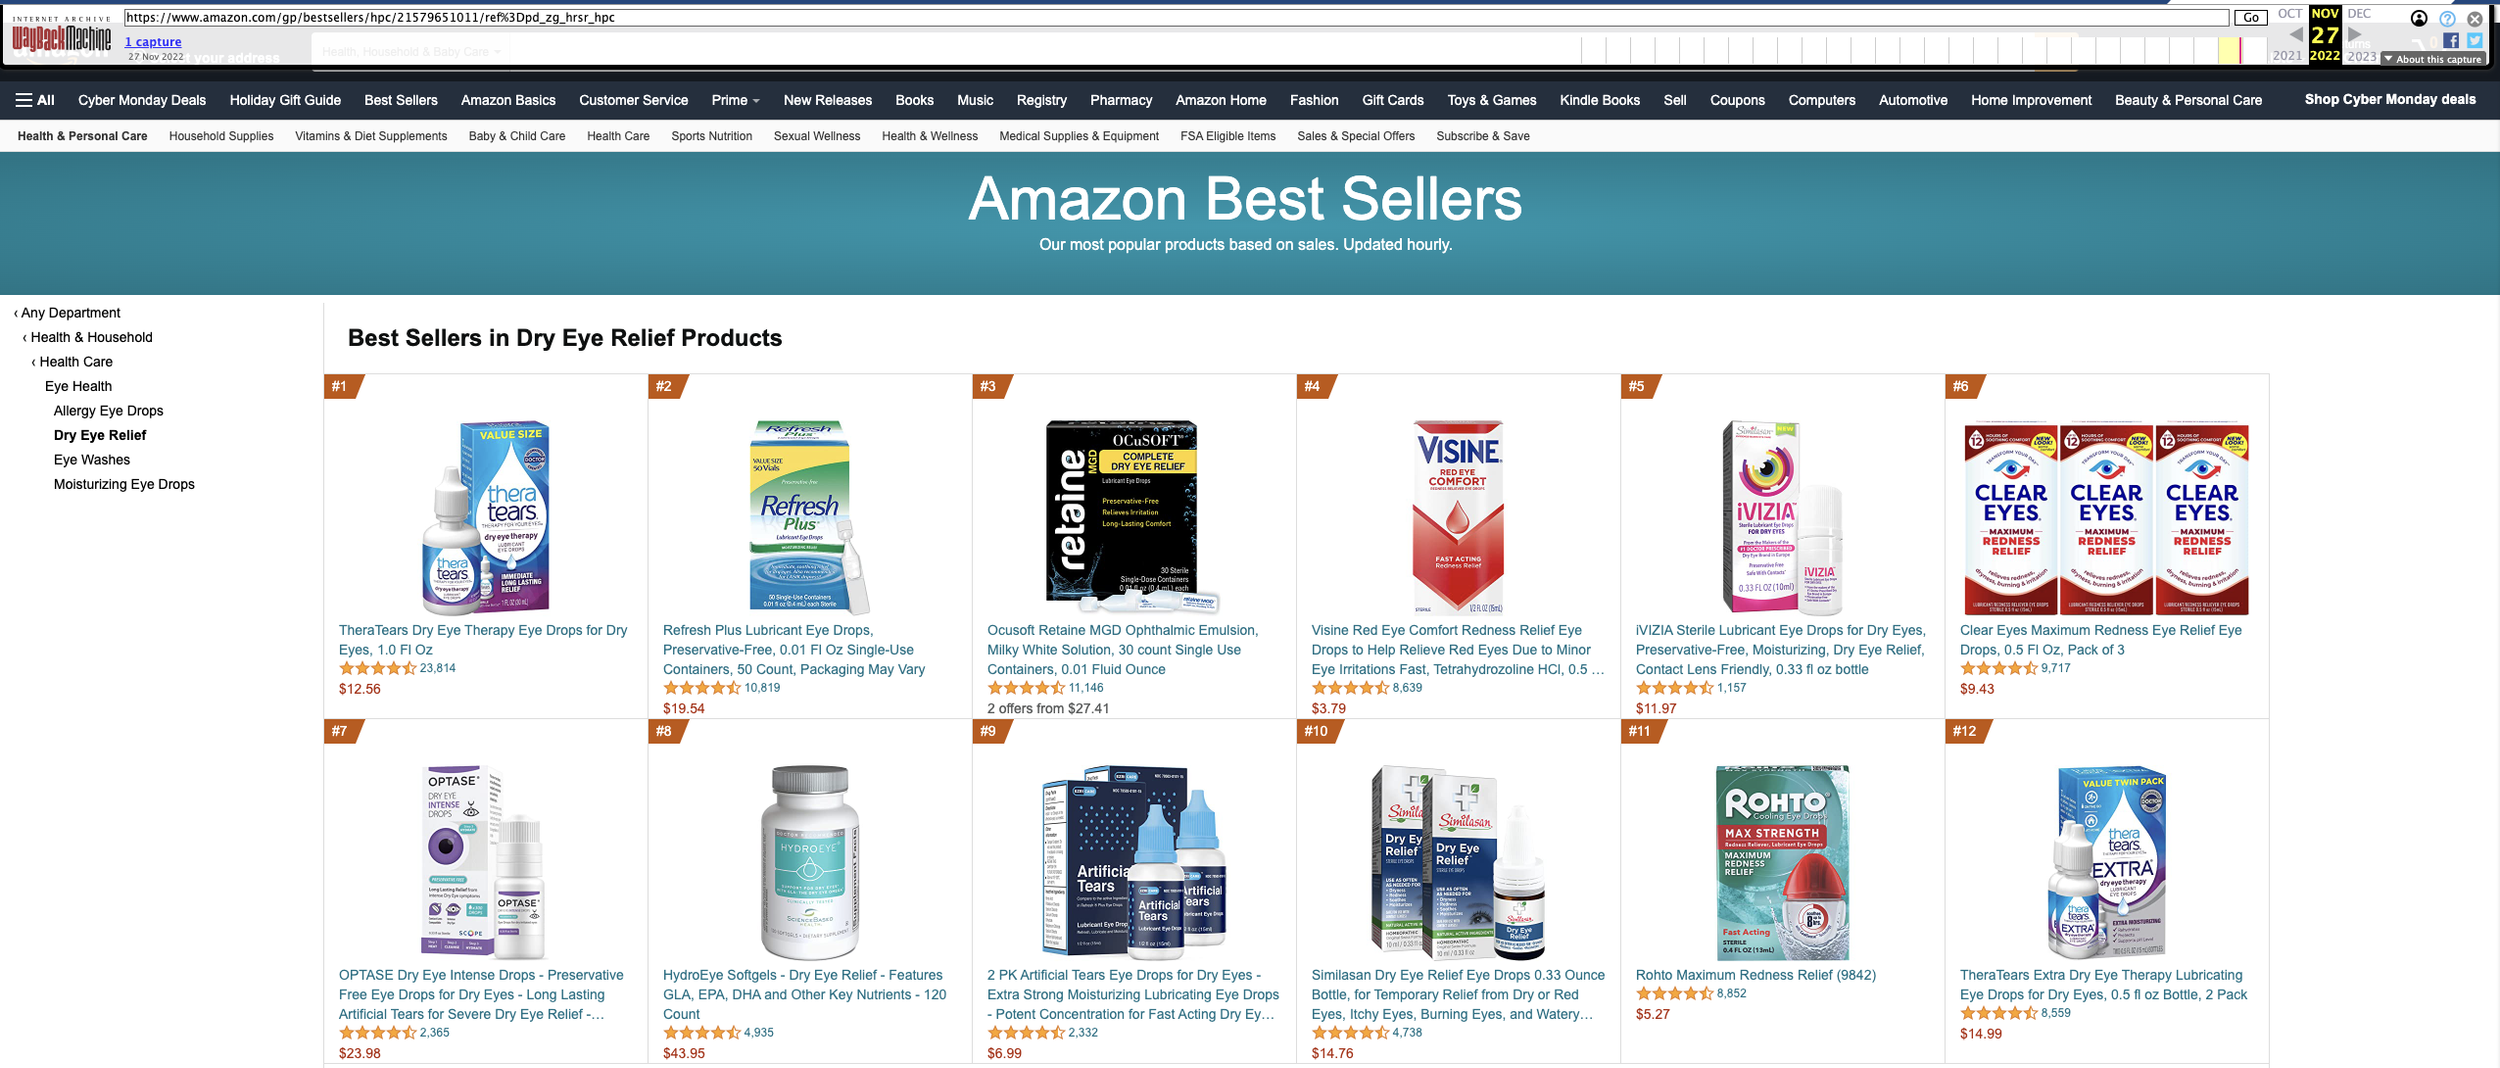Choose Allergy Eye Drops subcategory

108,411
